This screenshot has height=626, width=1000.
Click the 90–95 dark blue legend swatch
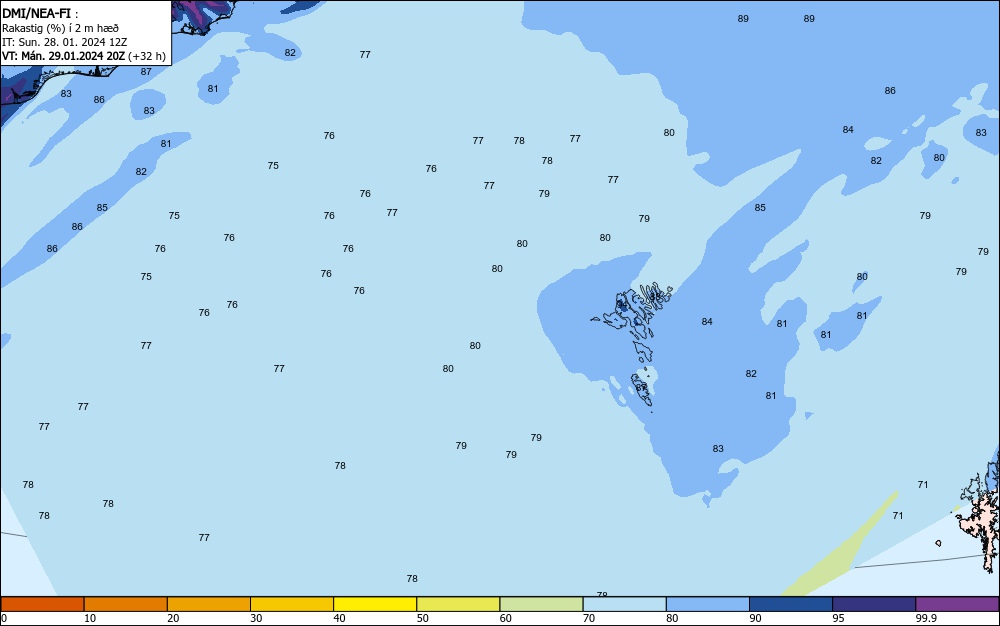pos(791,604)
